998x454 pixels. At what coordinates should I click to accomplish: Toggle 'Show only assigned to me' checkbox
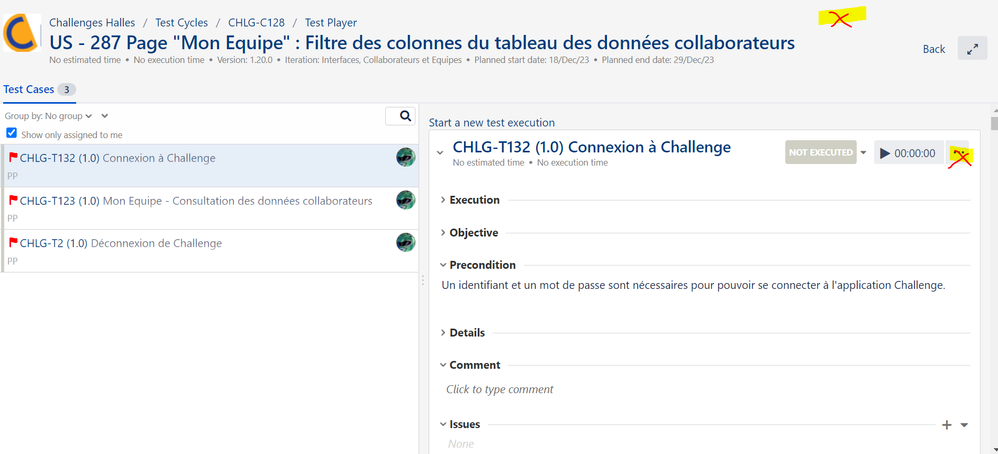click(x=12, y=133)
